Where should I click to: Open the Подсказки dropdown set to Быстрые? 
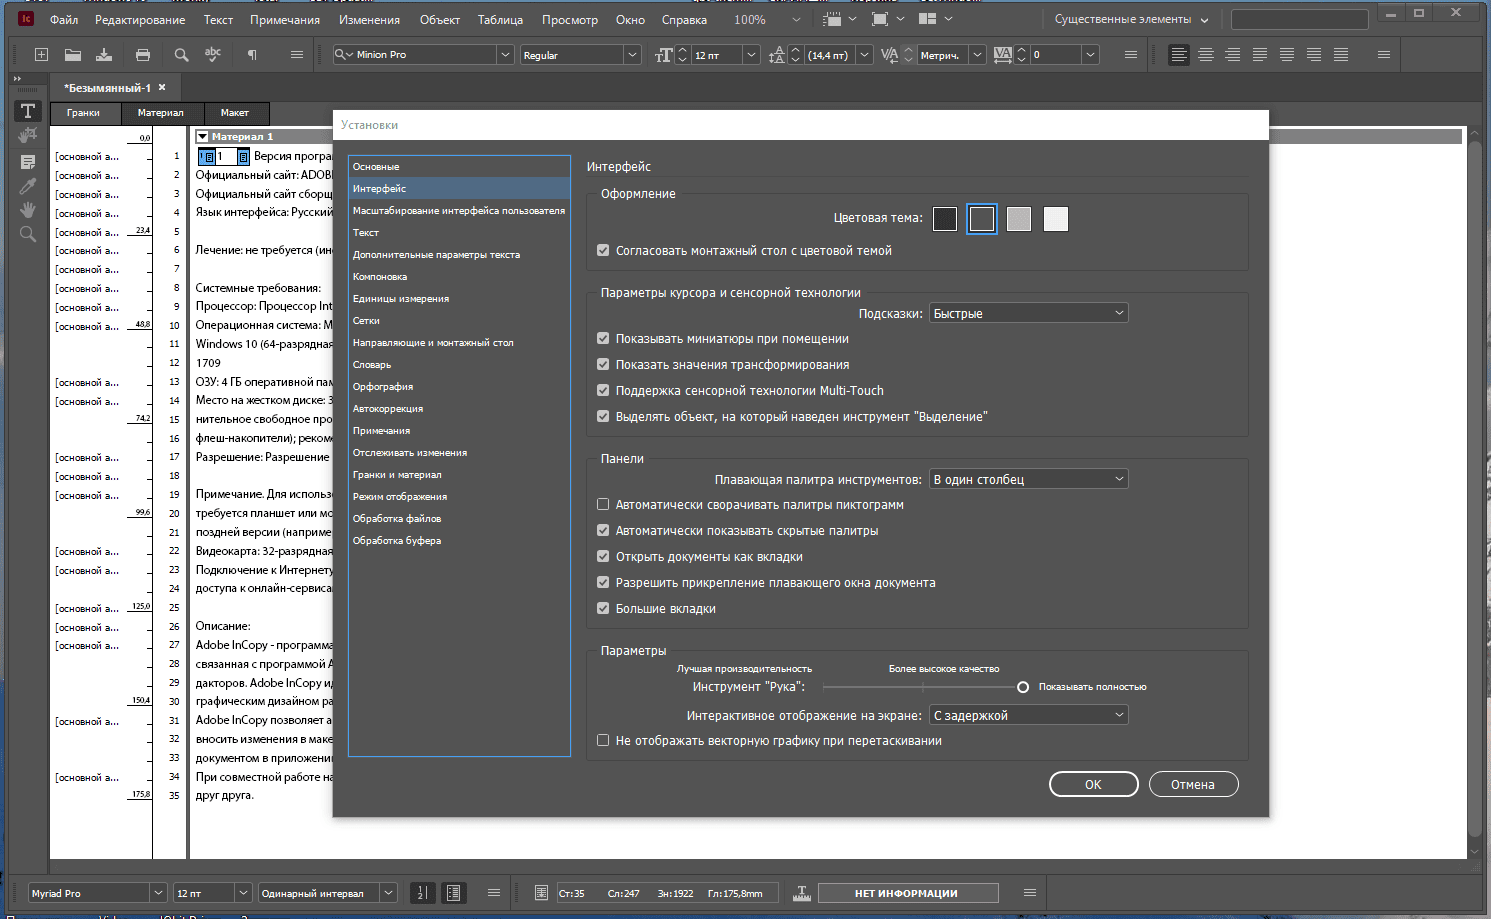point(1029,313)
